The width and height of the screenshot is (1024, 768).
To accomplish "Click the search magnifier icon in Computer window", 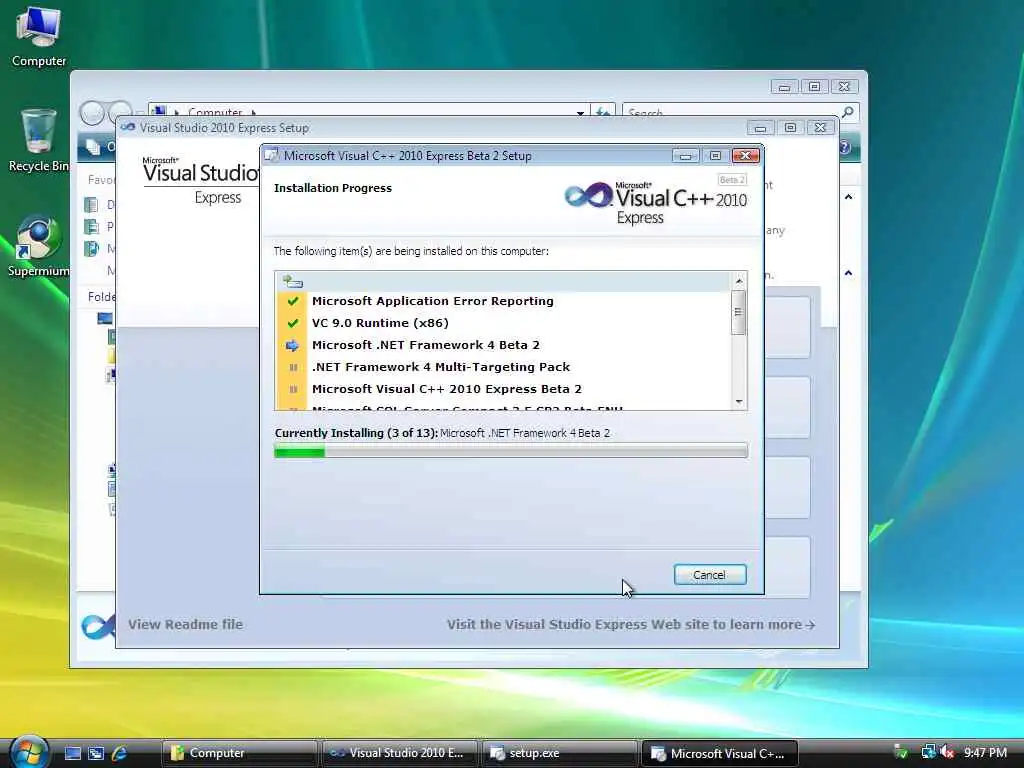I will (x=848, y=112).
